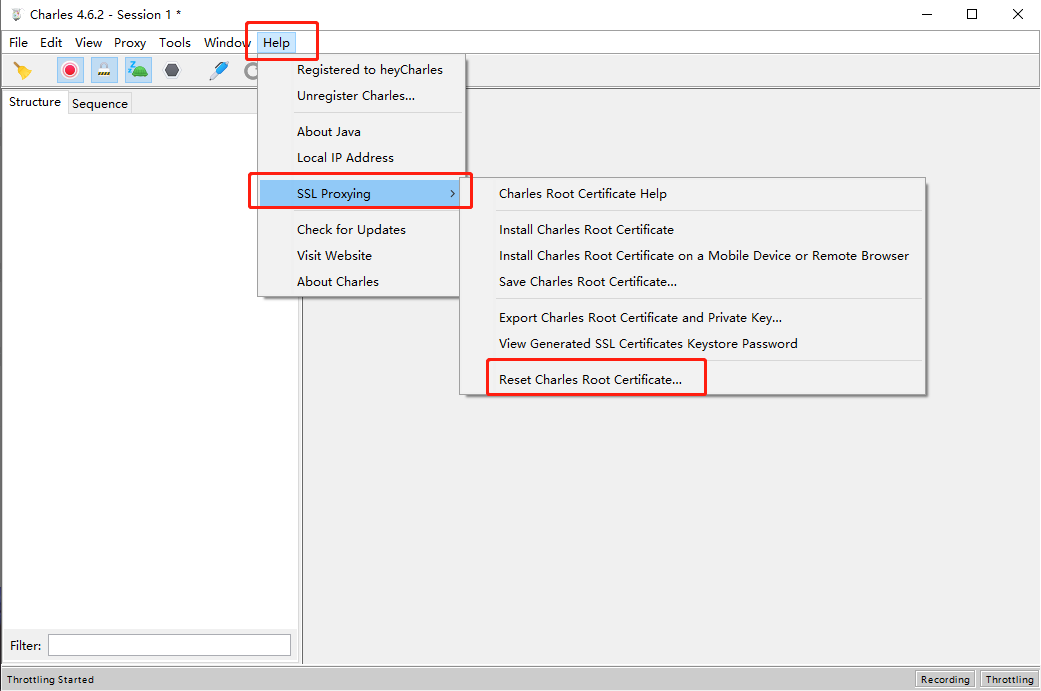Toggle the turtle throttling icon

click(x=138, y=70)
